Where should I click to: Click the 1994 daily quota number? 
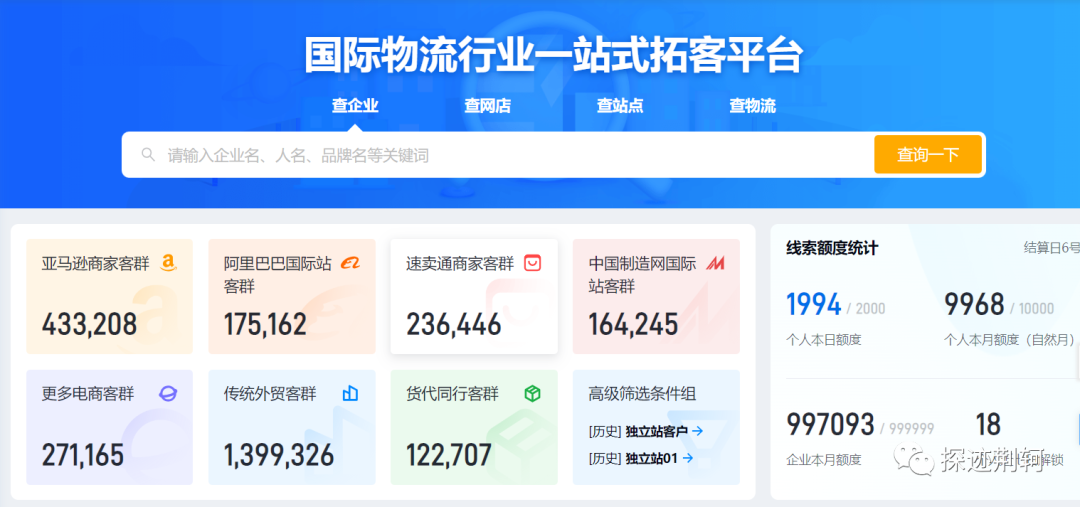click(x=814, y=304)
